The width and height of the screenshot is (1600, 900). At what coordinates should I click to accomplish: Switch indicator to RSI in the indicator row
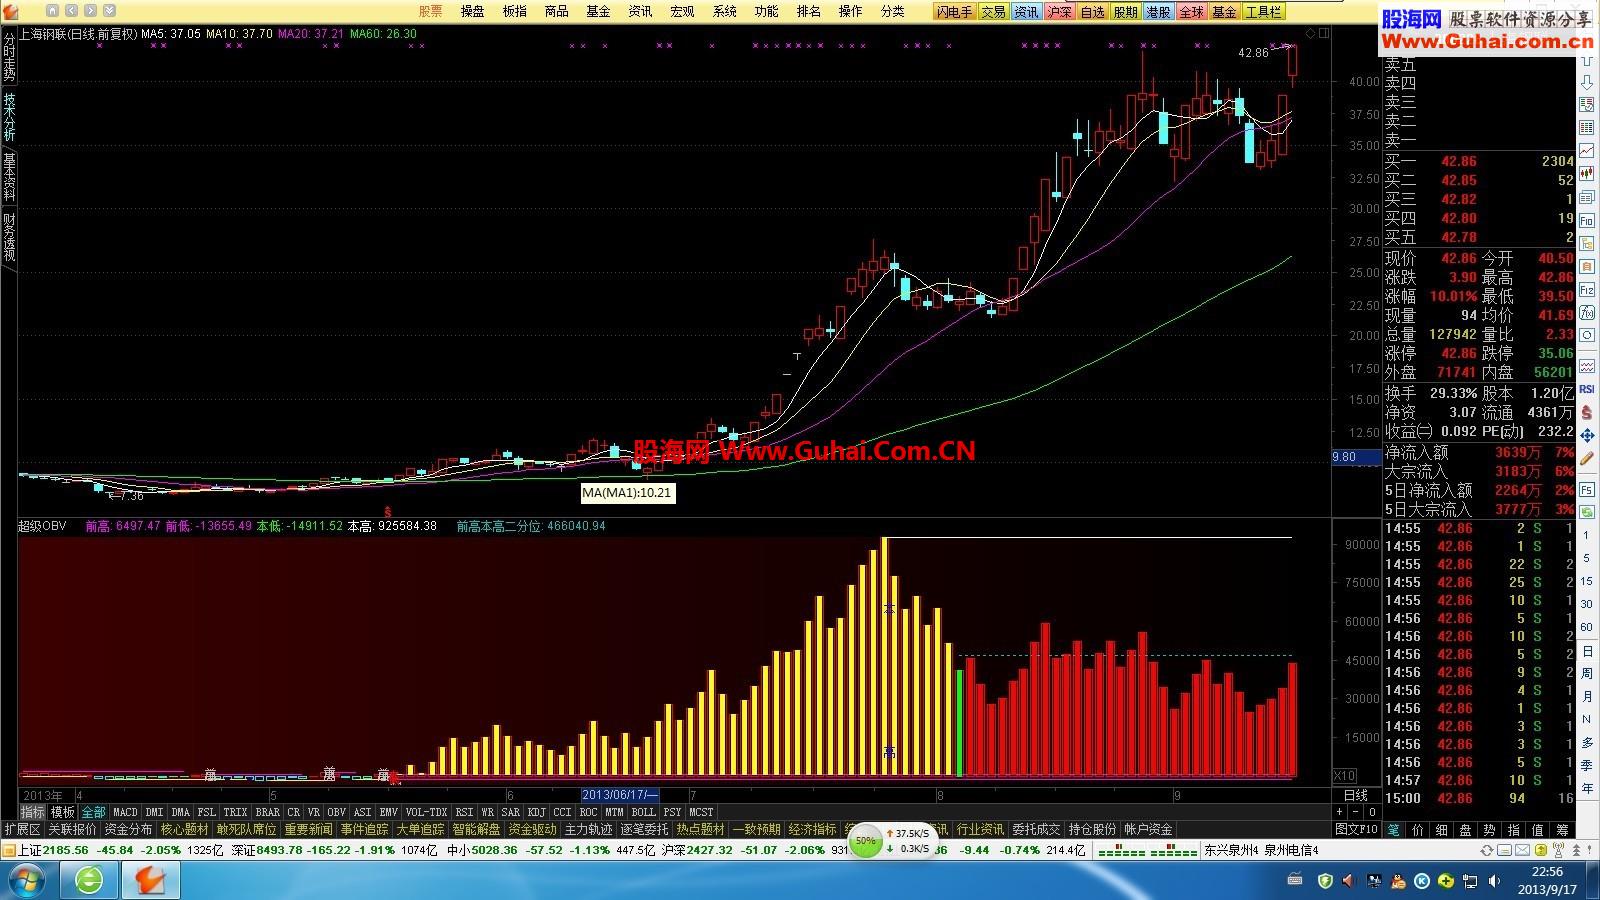[x=464, y=812]
